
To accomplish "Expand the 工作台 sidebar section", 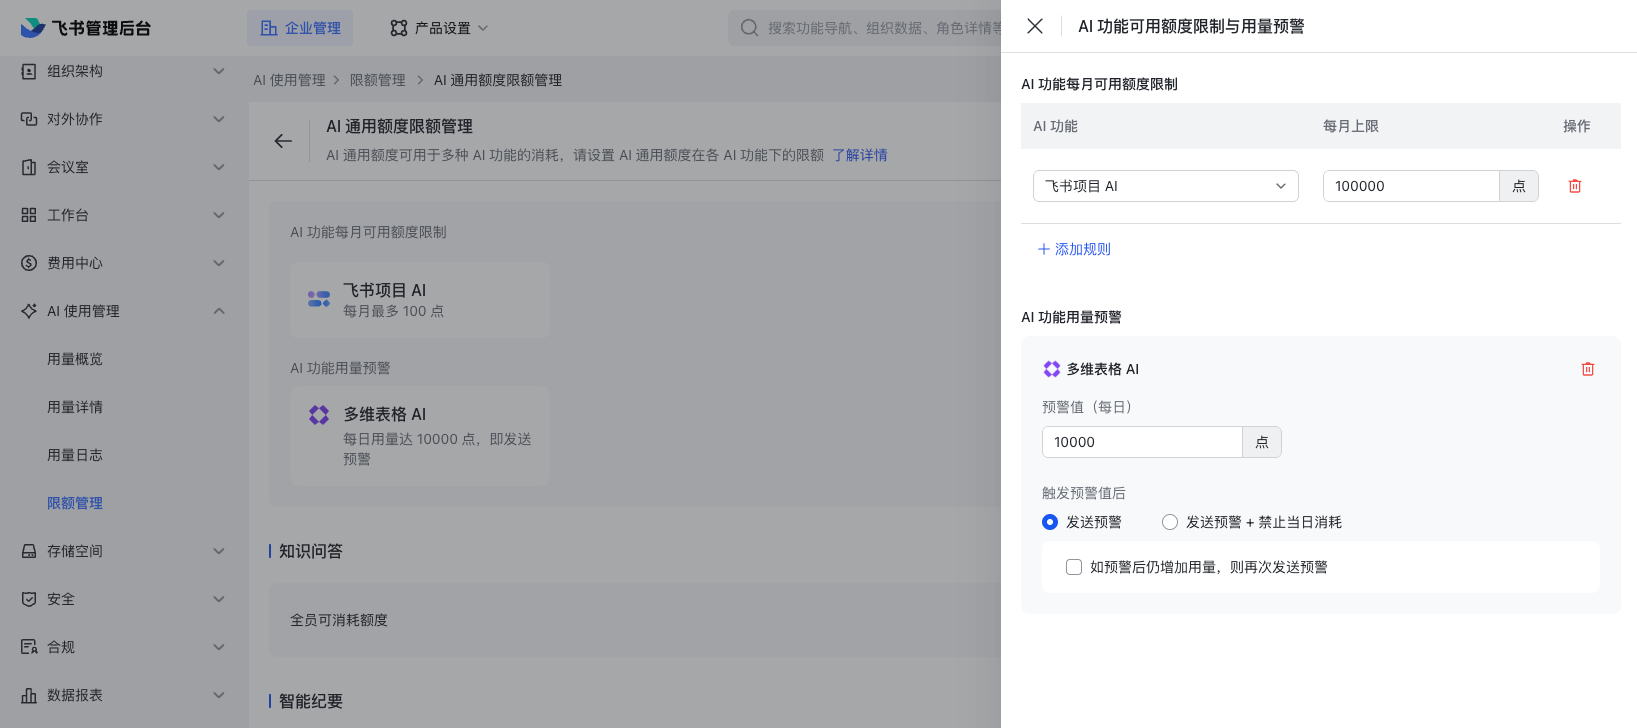I will click(219, 215).
